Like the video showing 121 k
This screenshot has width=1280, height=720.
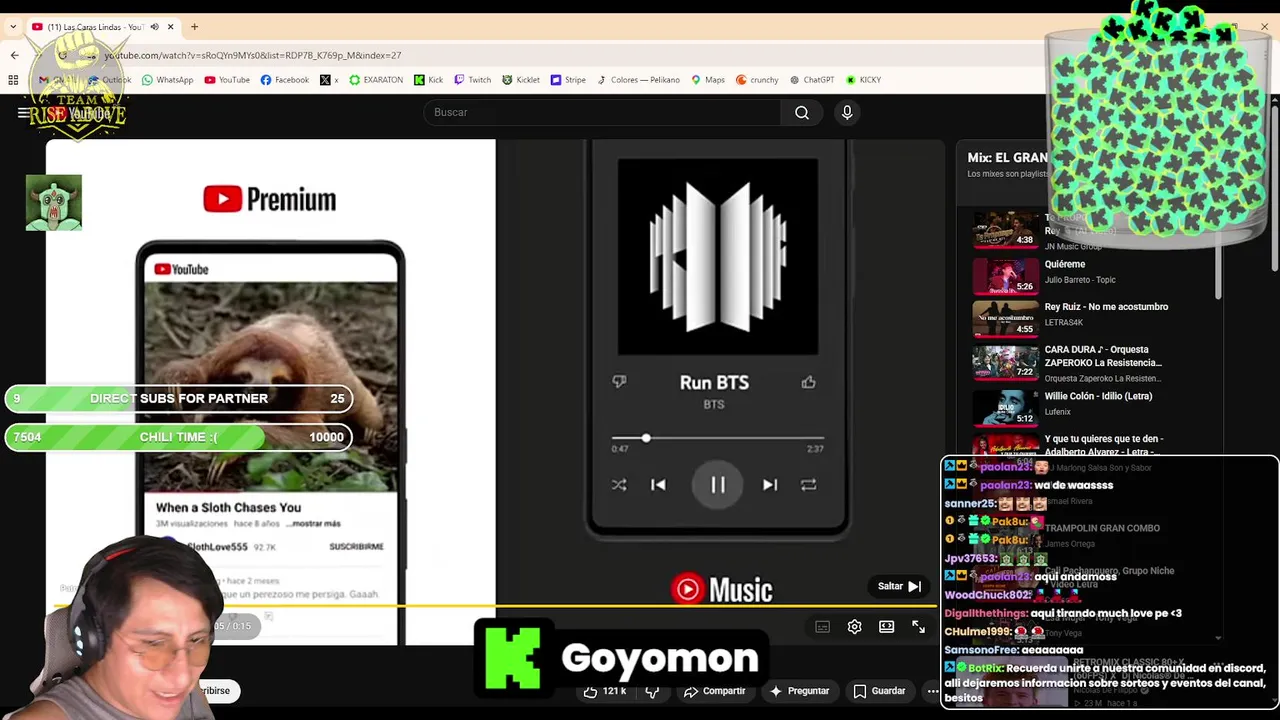pyautogui.click(x=605, y=691)
